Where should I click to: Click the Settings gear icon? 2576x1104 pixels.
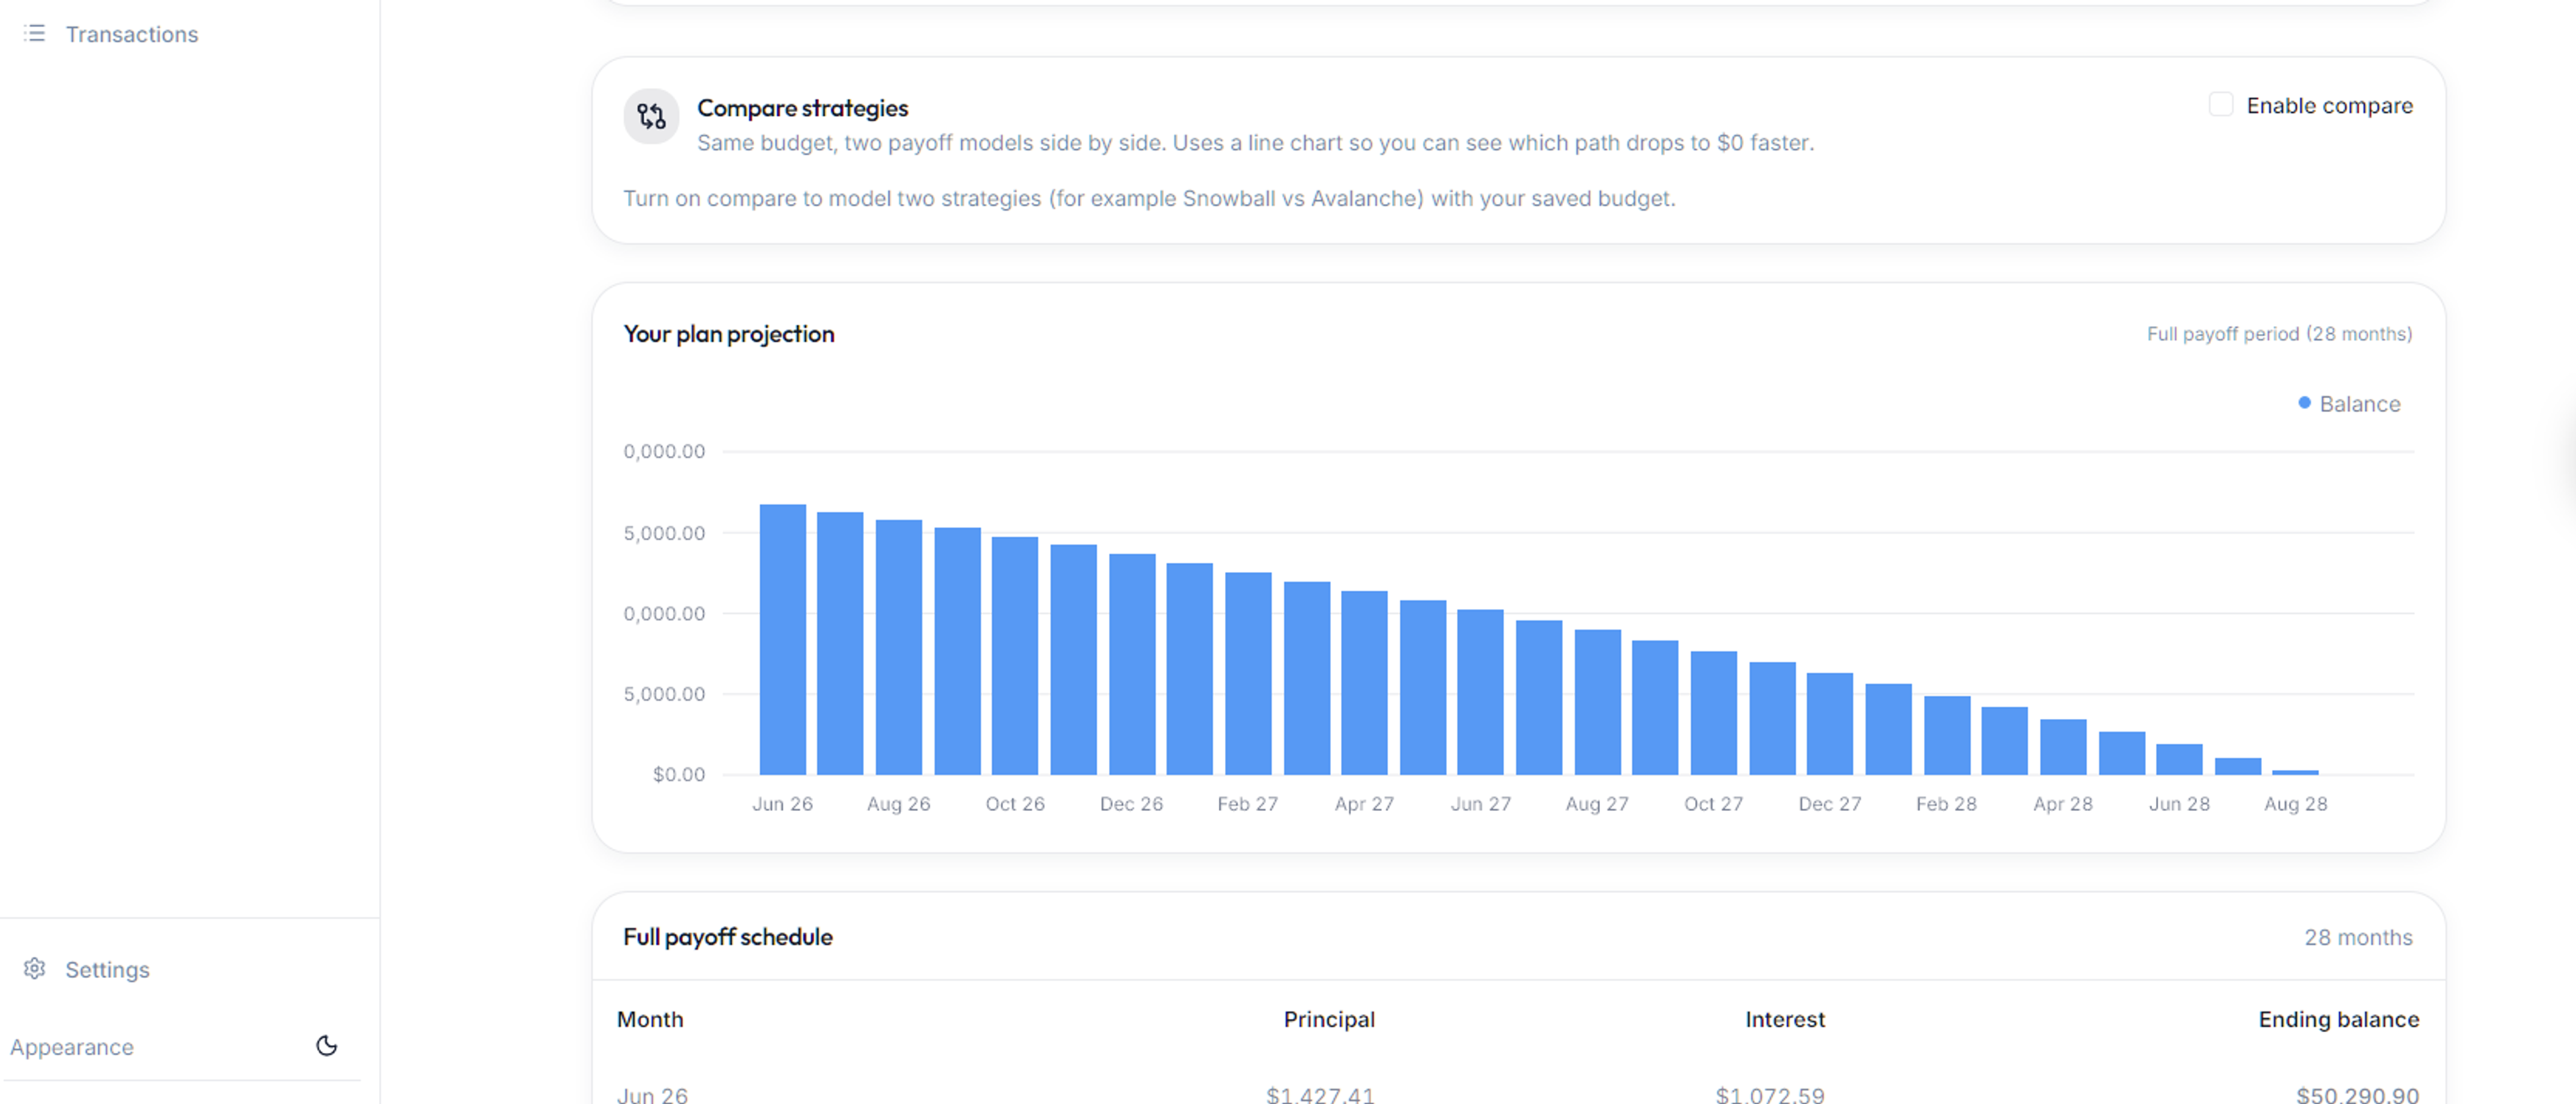[x=35, y=969]
